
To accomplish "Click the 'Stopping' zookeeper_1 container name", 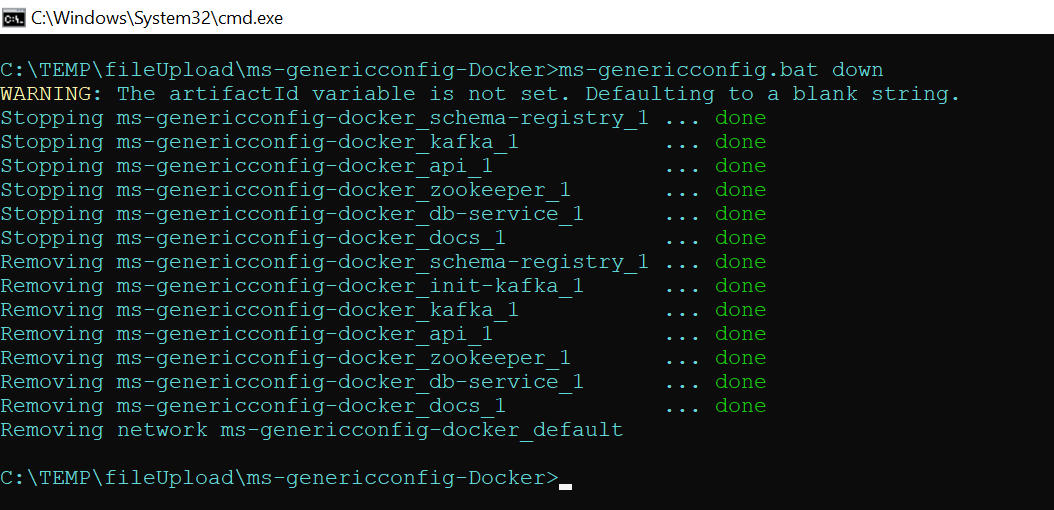I will coord(343,190).
